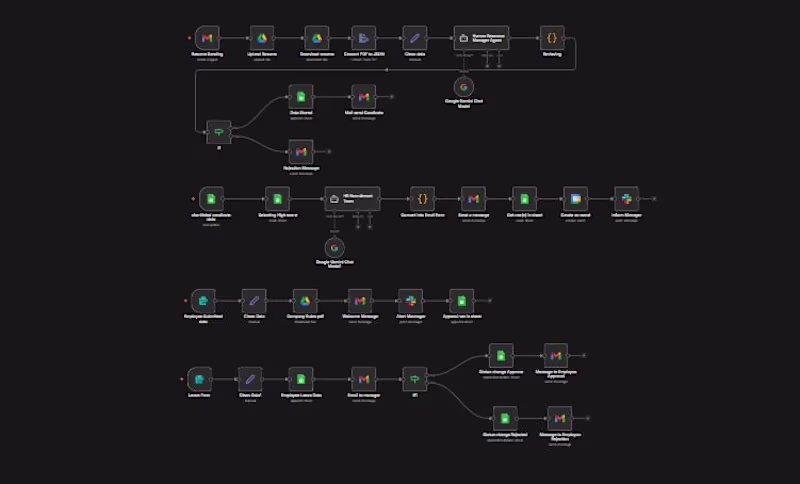Add node after Message to Employee Approval output

(x=584, y=355)
